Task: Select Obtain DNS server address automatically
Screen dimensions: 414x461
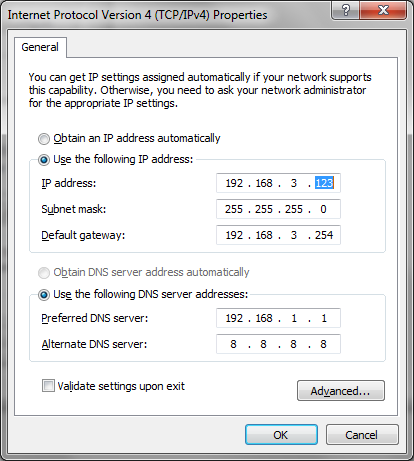Action: click(44, 273)
